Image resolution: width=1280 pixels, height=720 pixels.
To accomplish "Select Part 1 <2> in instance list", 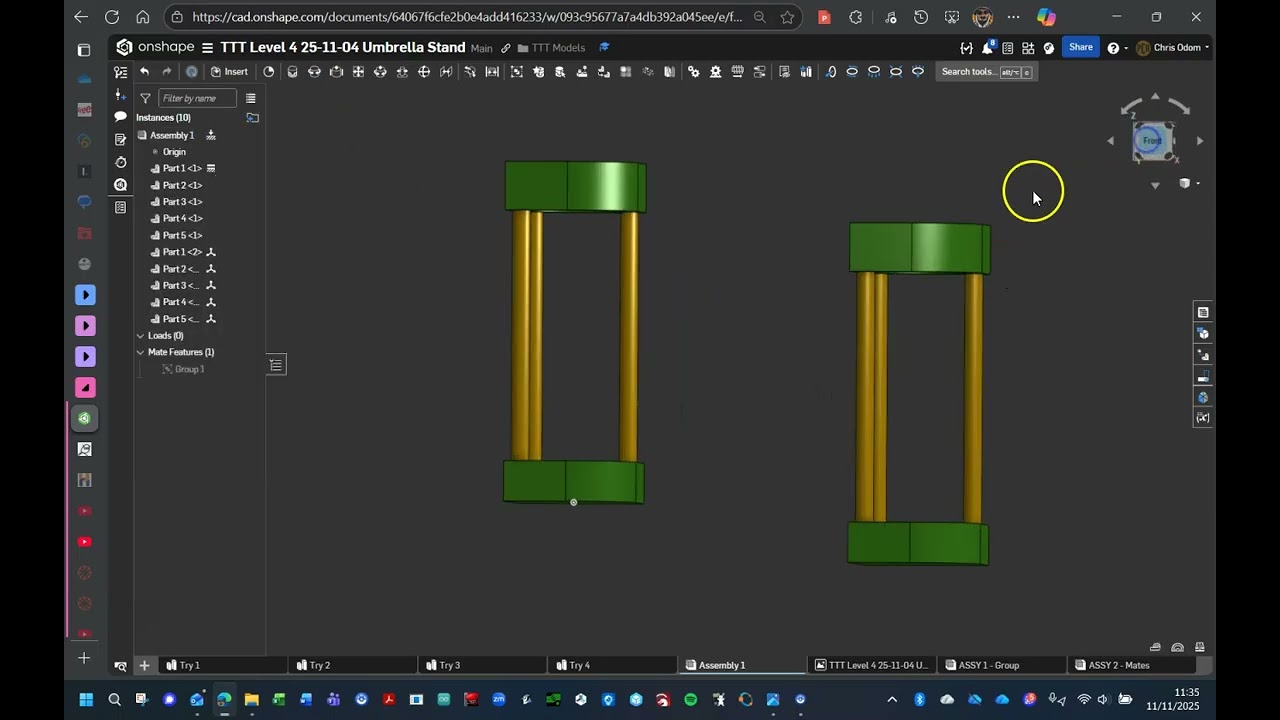I will 182,252.
